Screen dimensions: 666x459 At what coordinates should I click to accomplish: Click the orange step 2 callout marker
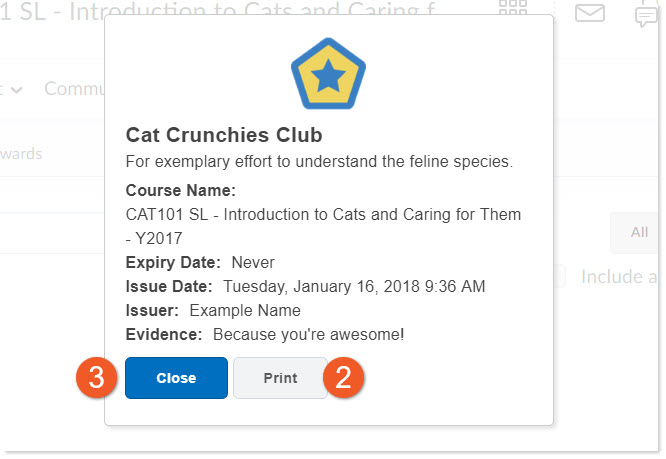(x=343, y=378)
